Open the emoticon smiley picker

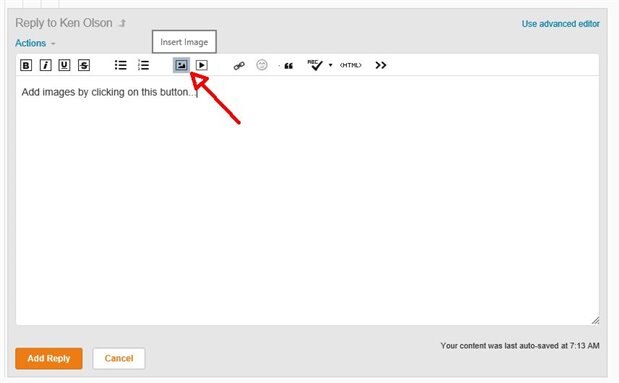[262, 65]
